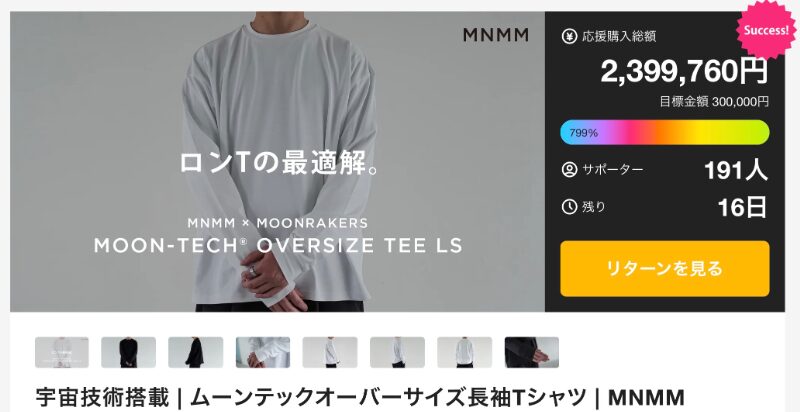Click the rainbow 799% progress bar
This screenshot has height=412, width=800.
coord(664,133)
